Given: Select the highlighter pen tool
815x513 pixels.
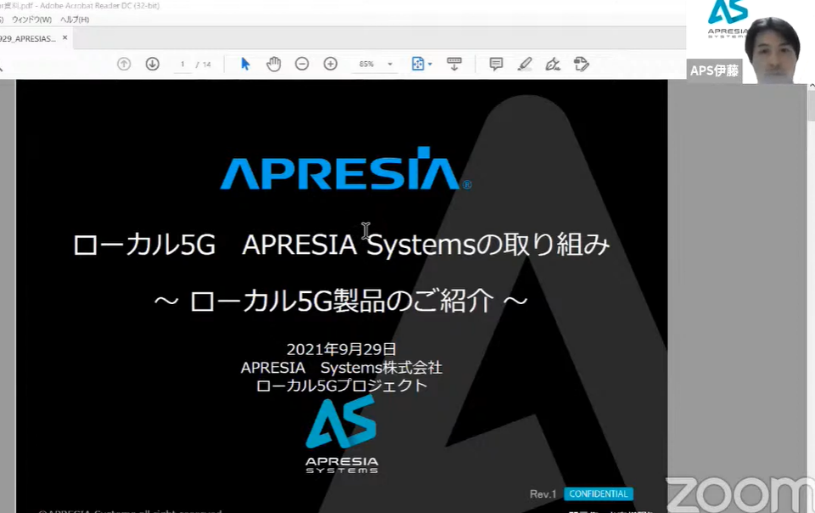Looking at the screenshot, I should [524, 64].
